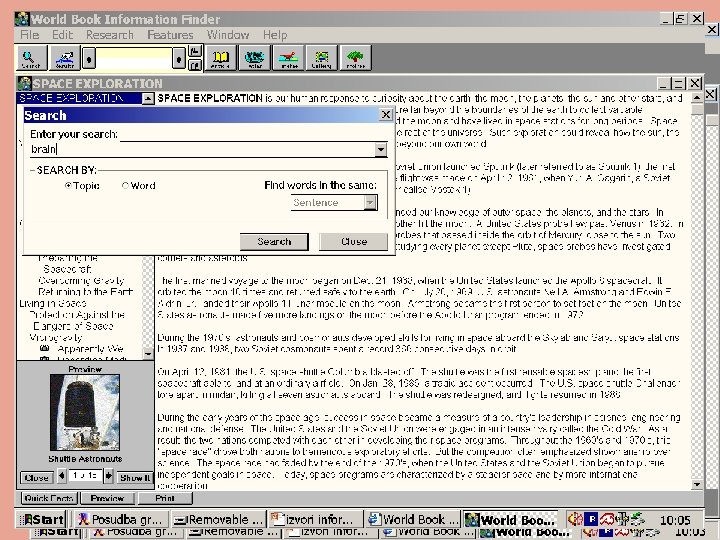Click the Search magnifier toolbar icon

coord(31,58)
